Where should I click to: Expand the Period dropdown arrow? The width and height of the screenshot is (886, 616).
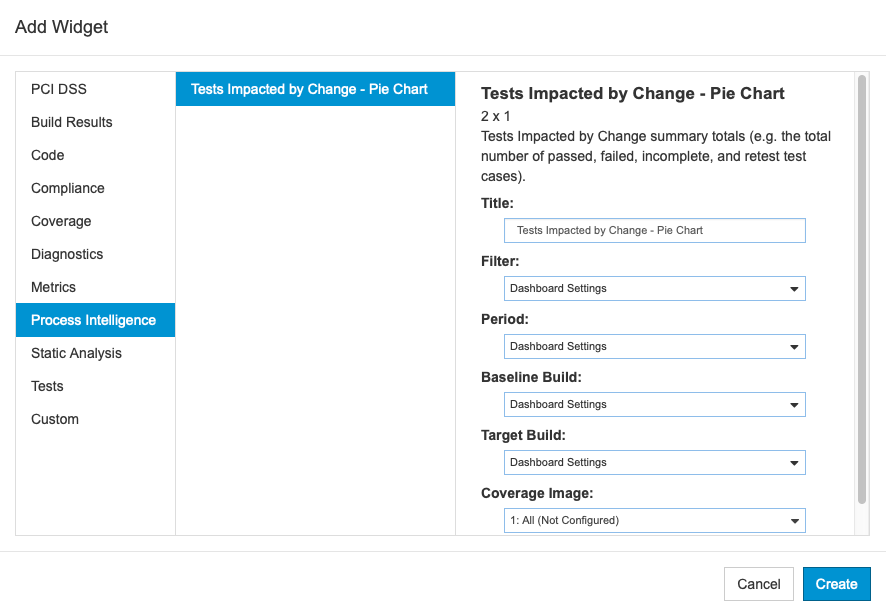[794, 346]
